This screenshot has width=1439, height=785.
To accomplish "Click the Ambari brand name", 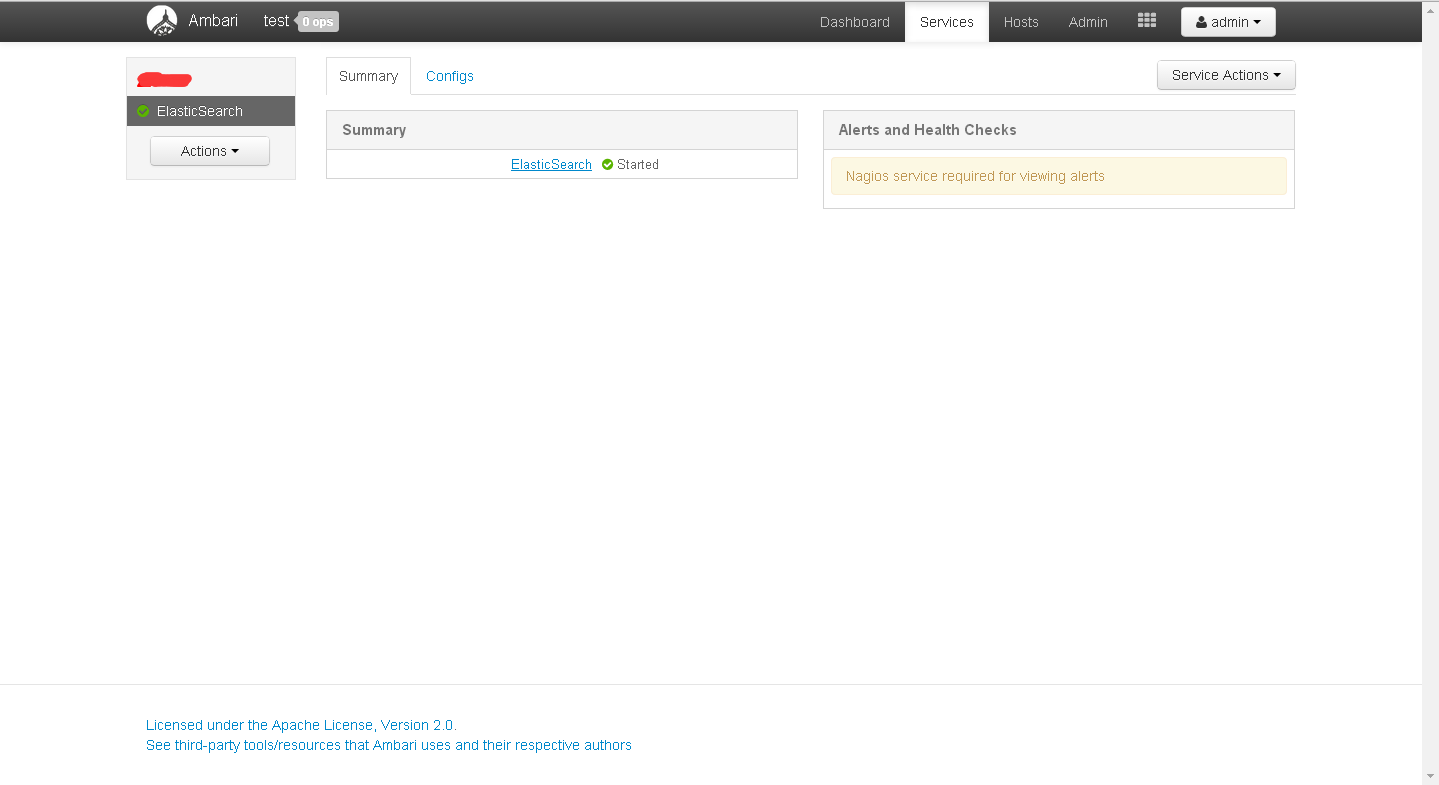I will (x=213, y=21).
